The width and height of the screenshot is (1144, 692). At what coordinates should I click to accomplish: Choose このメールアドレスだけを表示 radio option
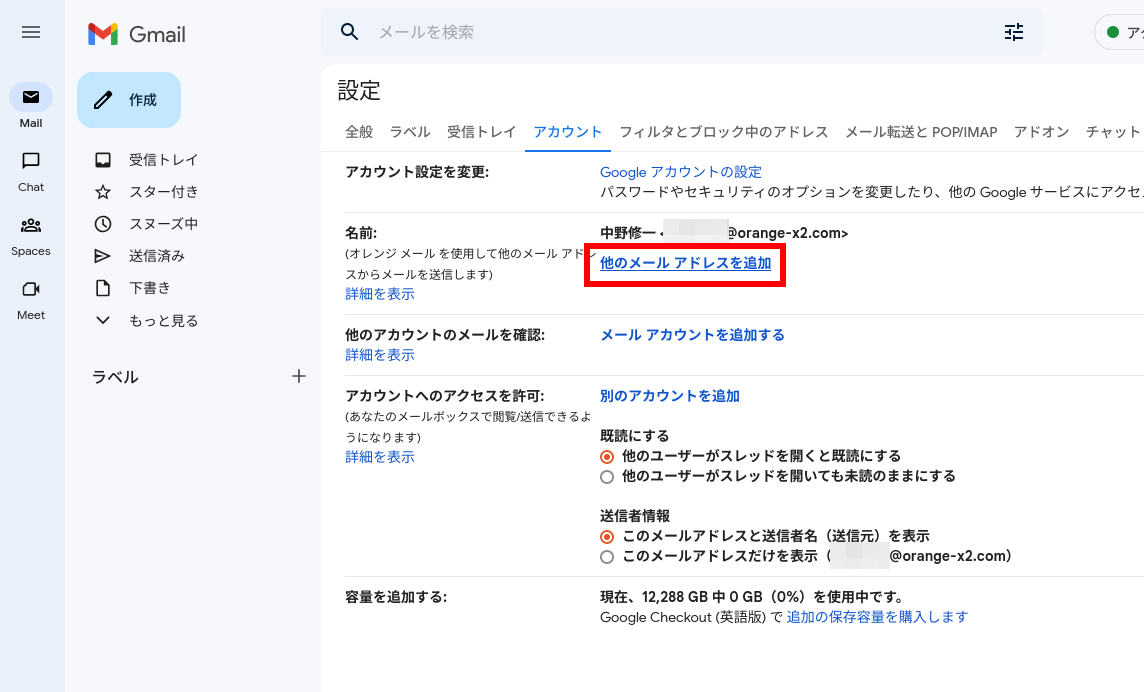tap(607, 556)
